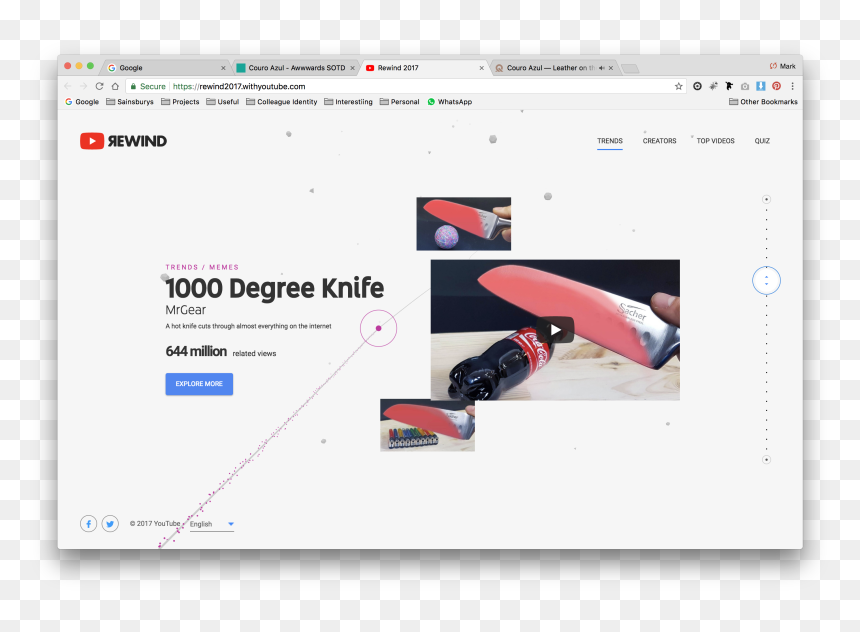This screenshot has width=860, height=632.
Task: Mute audio on Couro Azul Leather tab
Action: coord(602,68)
